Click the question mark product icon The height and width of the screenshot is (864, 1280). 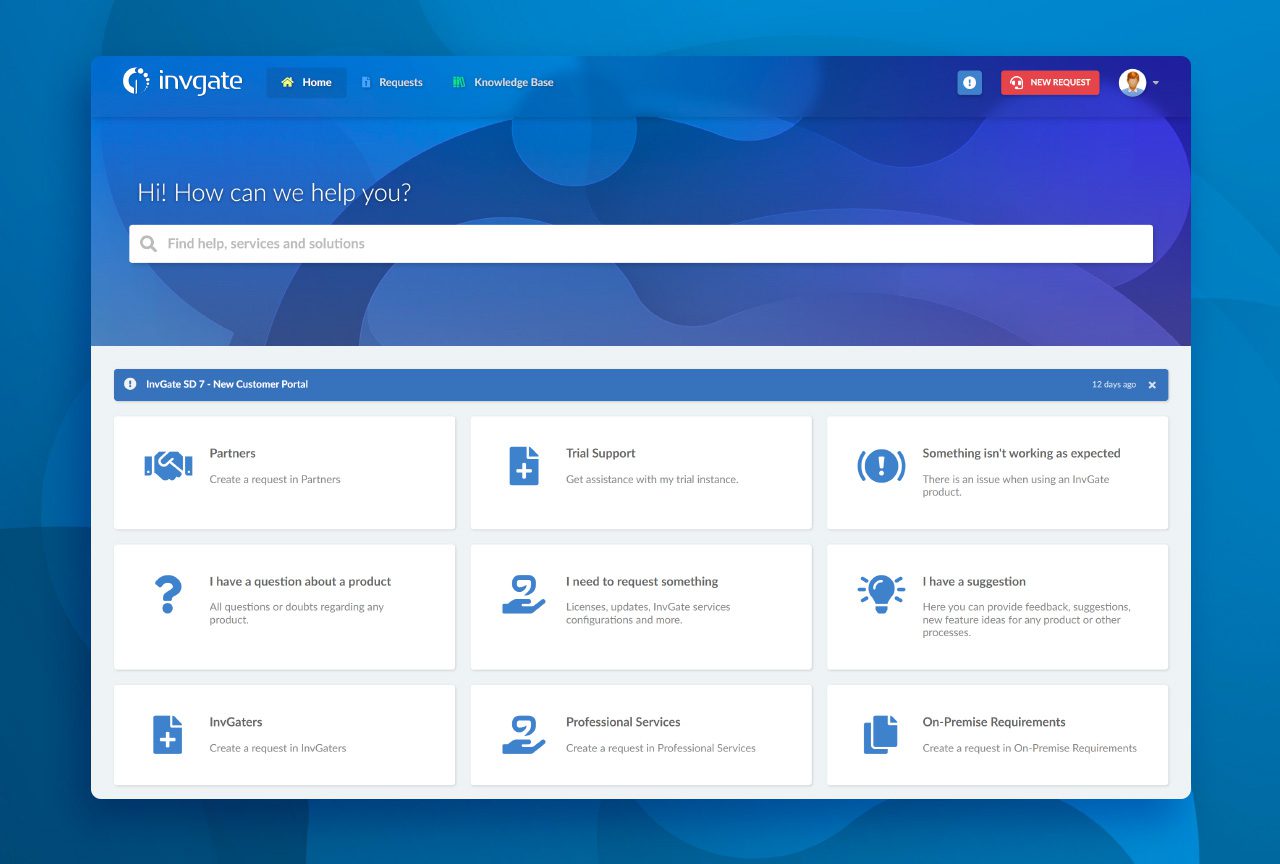(x=168, y=594)
